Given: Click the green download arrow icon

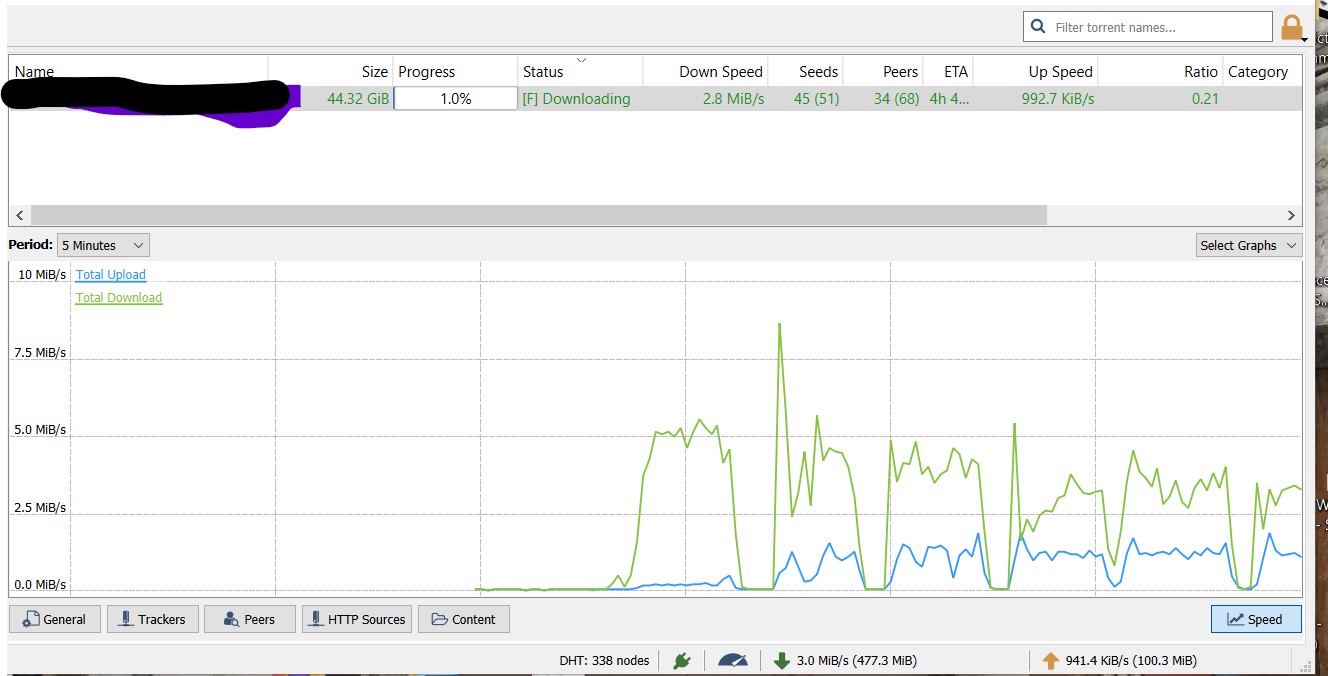Looking at the screenshot, I should pos(781,660).
